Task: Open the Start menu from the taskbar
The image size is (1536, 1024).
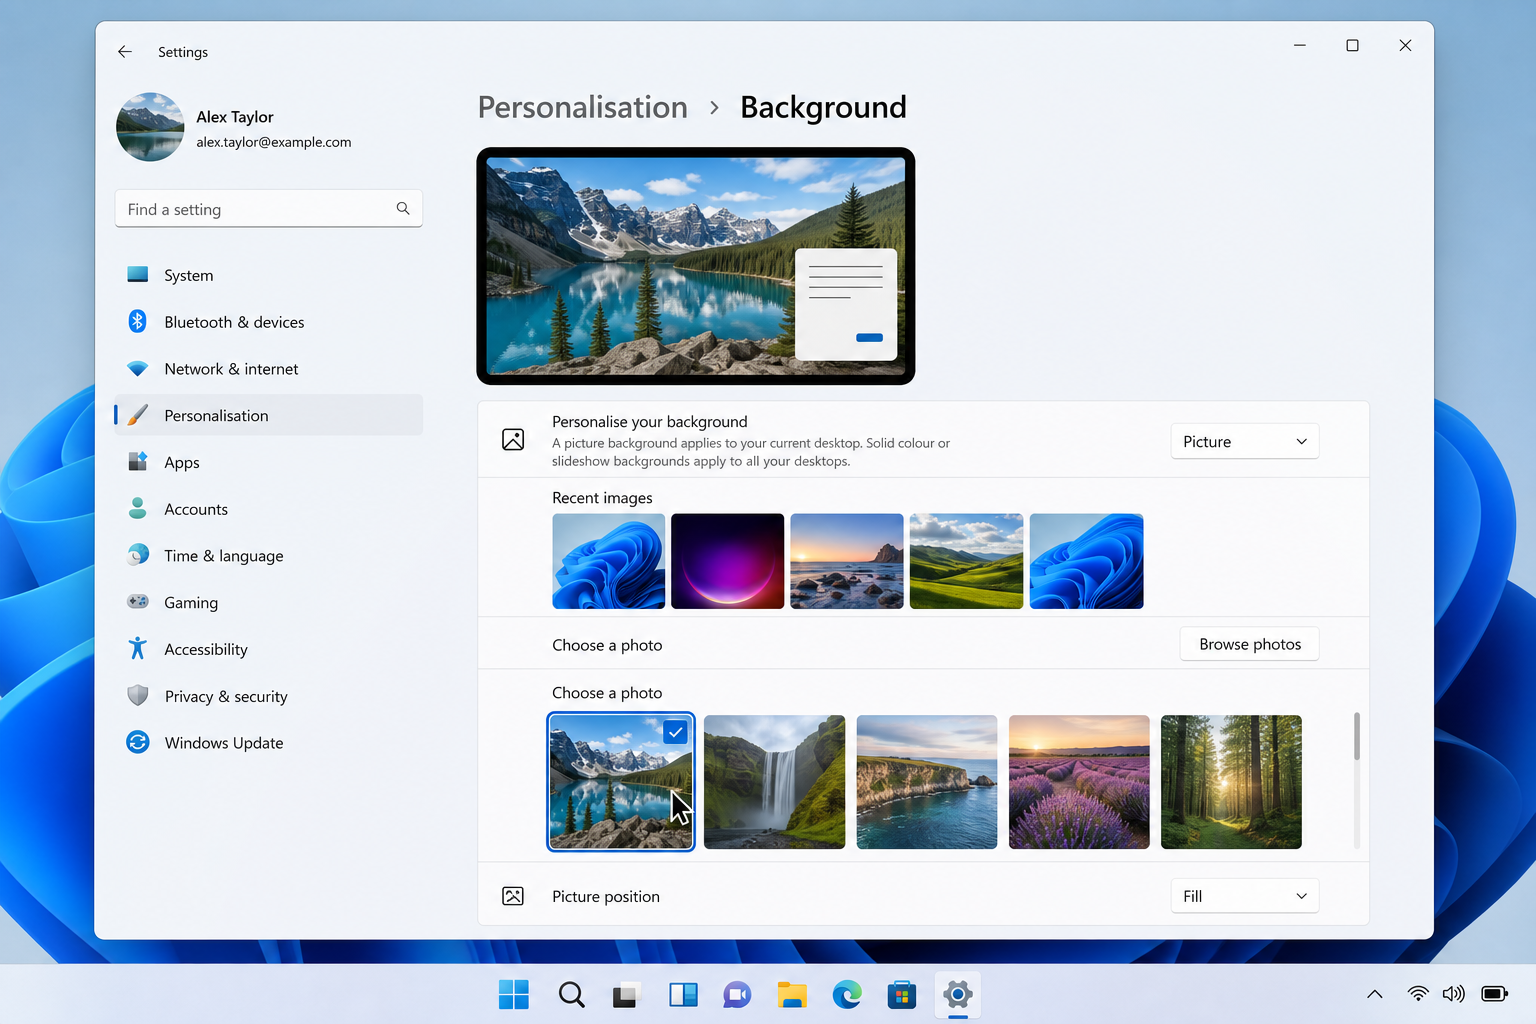Action: coord(514,995)
